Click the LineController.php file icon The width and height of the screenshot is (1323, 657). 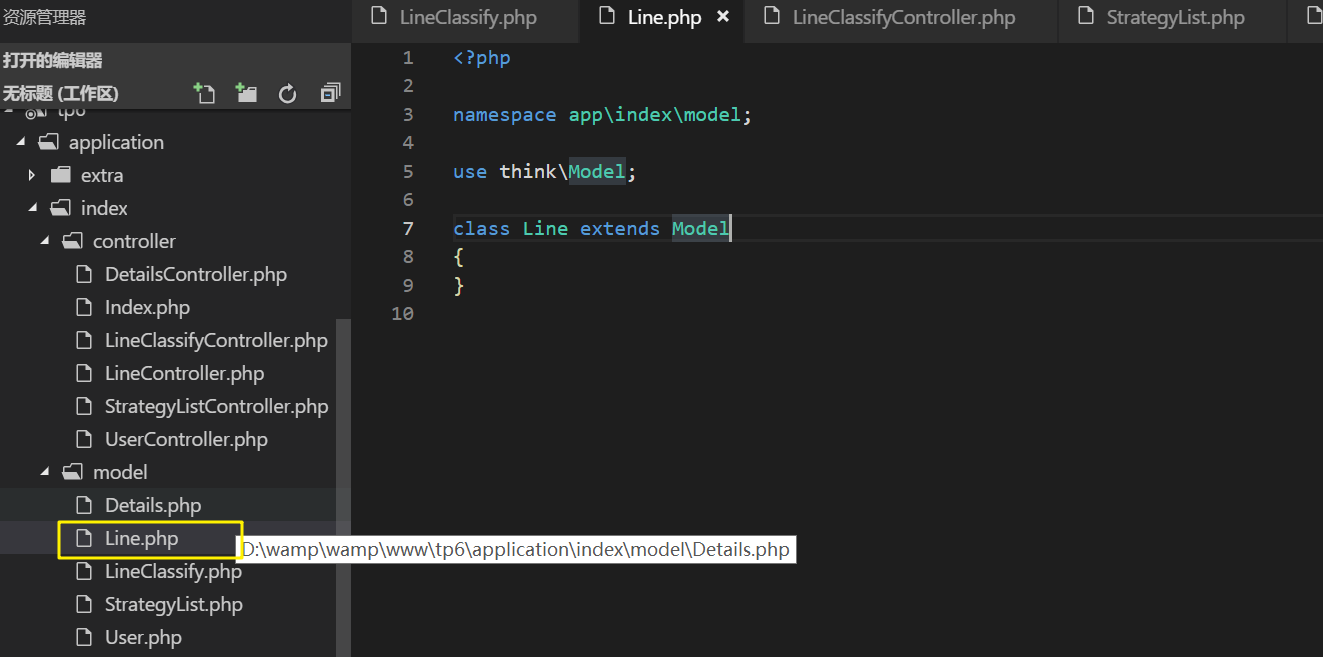coord(85,373)
